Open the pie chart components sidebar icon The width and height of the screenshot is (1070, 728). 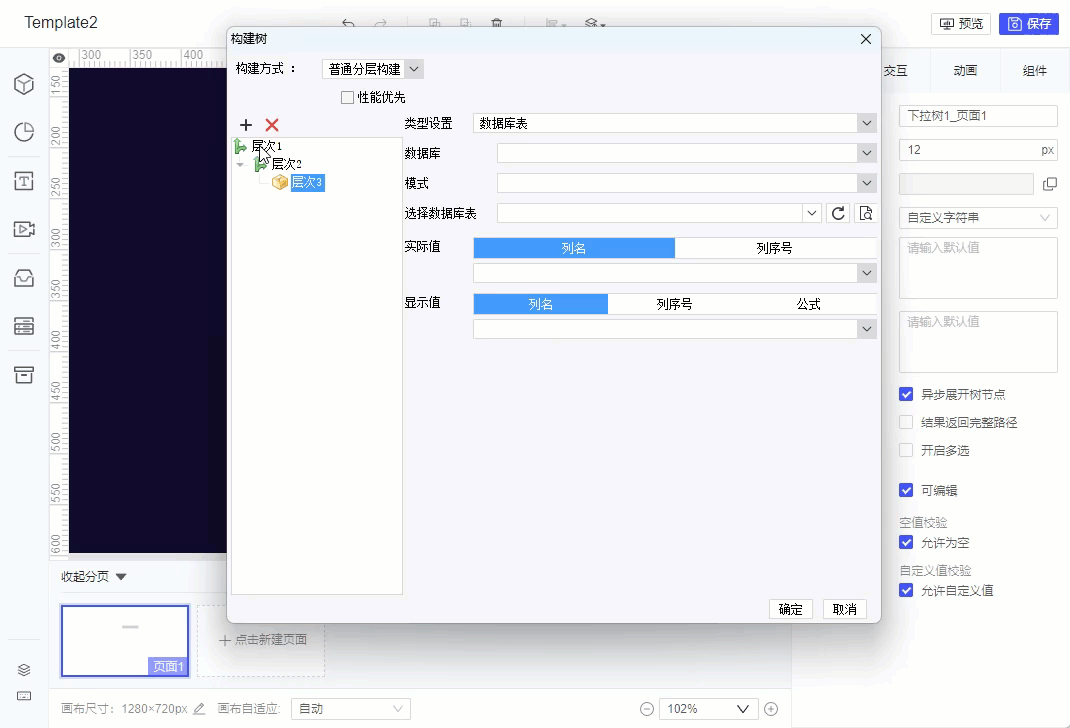(x=24, y=132)
